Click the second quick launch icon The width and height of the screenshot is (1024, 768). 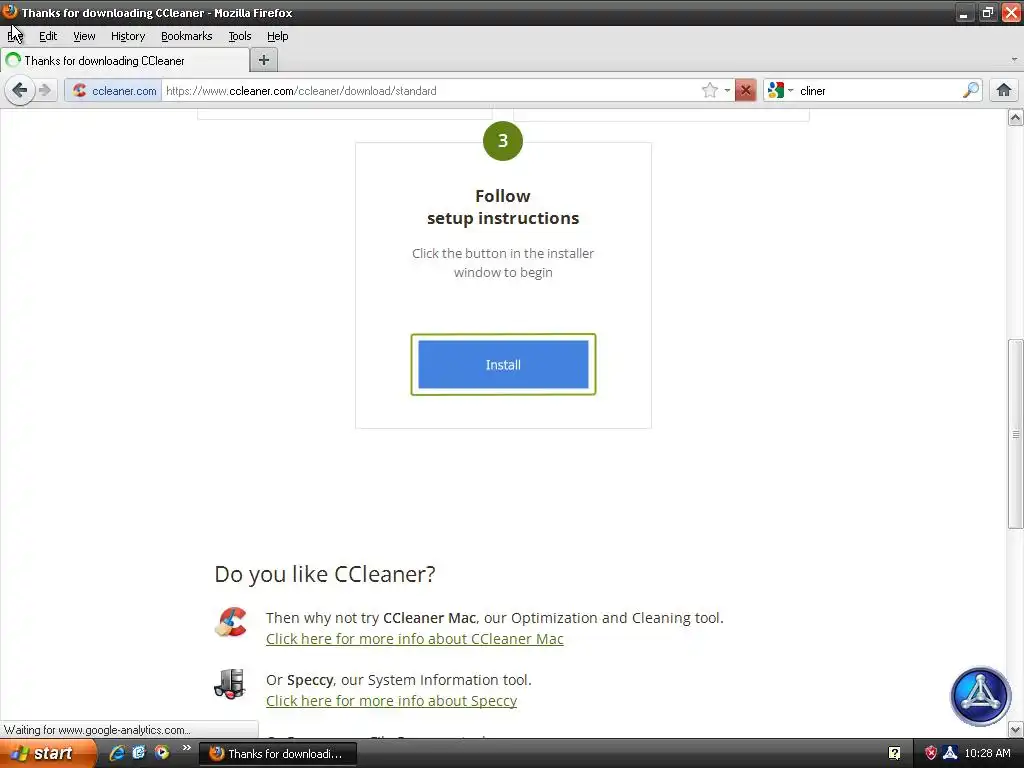pyautogui.click(x=139, y=753)
